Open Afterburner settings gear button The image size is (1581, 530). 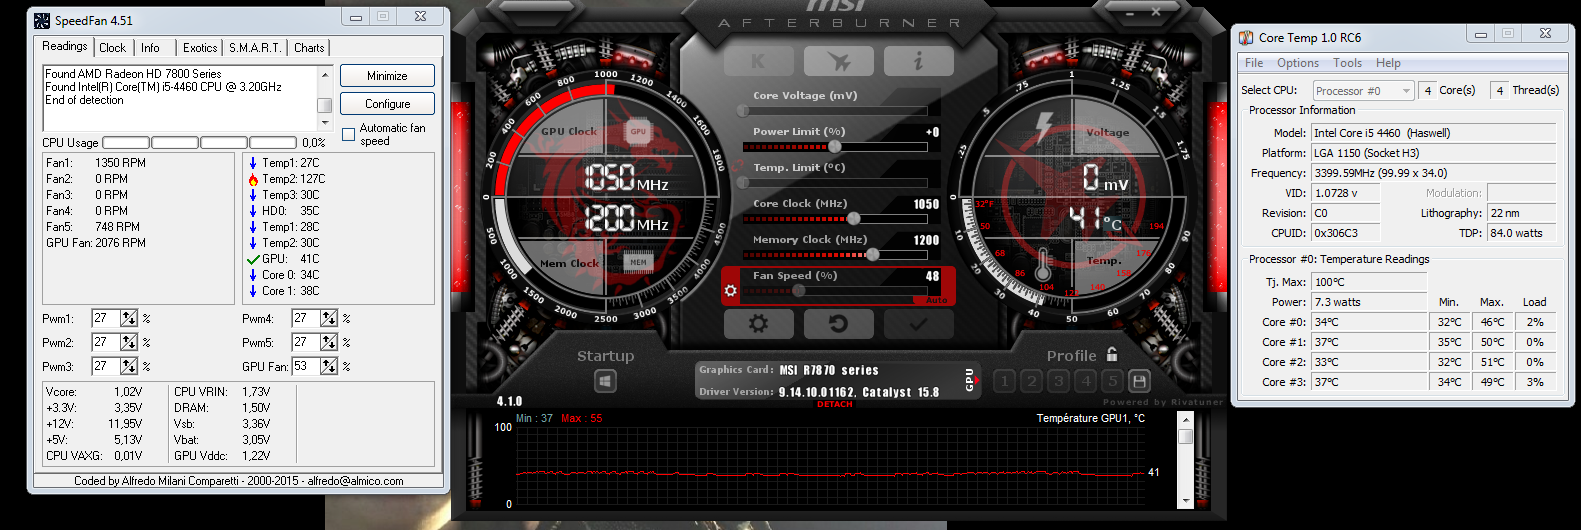point(758,323)
